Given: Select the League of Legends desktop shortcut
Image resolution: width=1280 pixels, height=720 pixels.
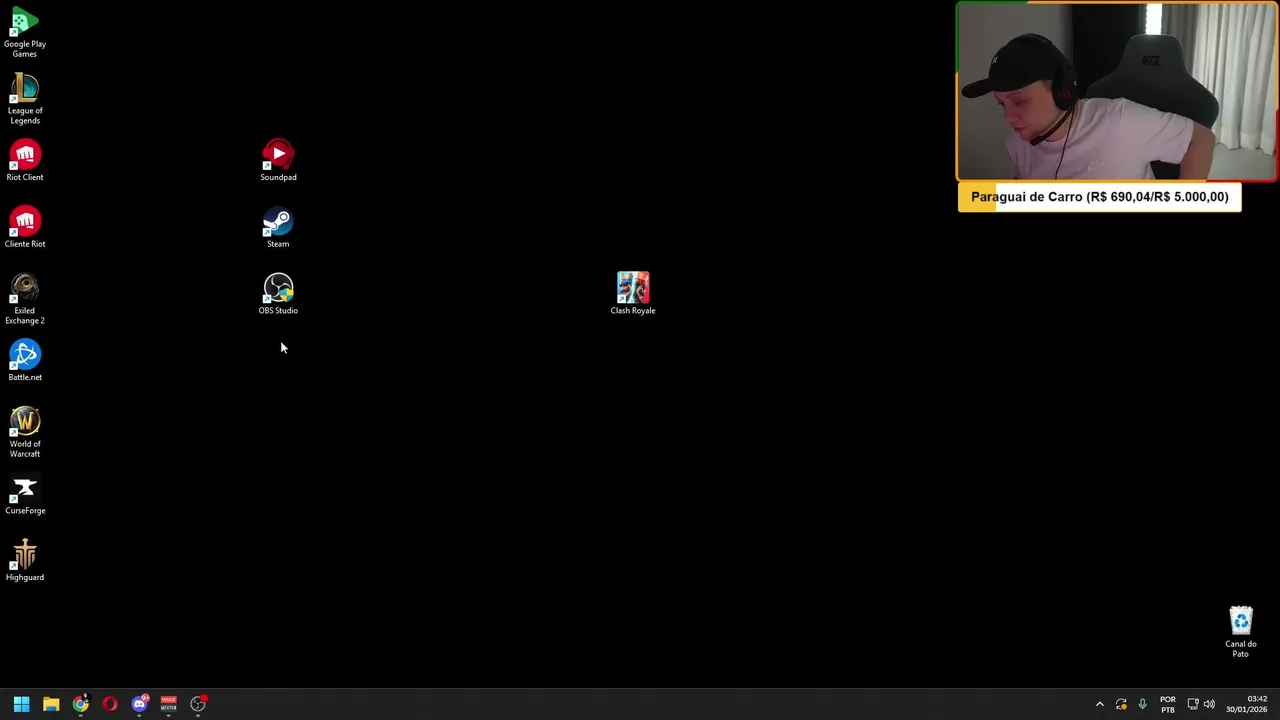Looking at the screenshot, I should point(25,100).
